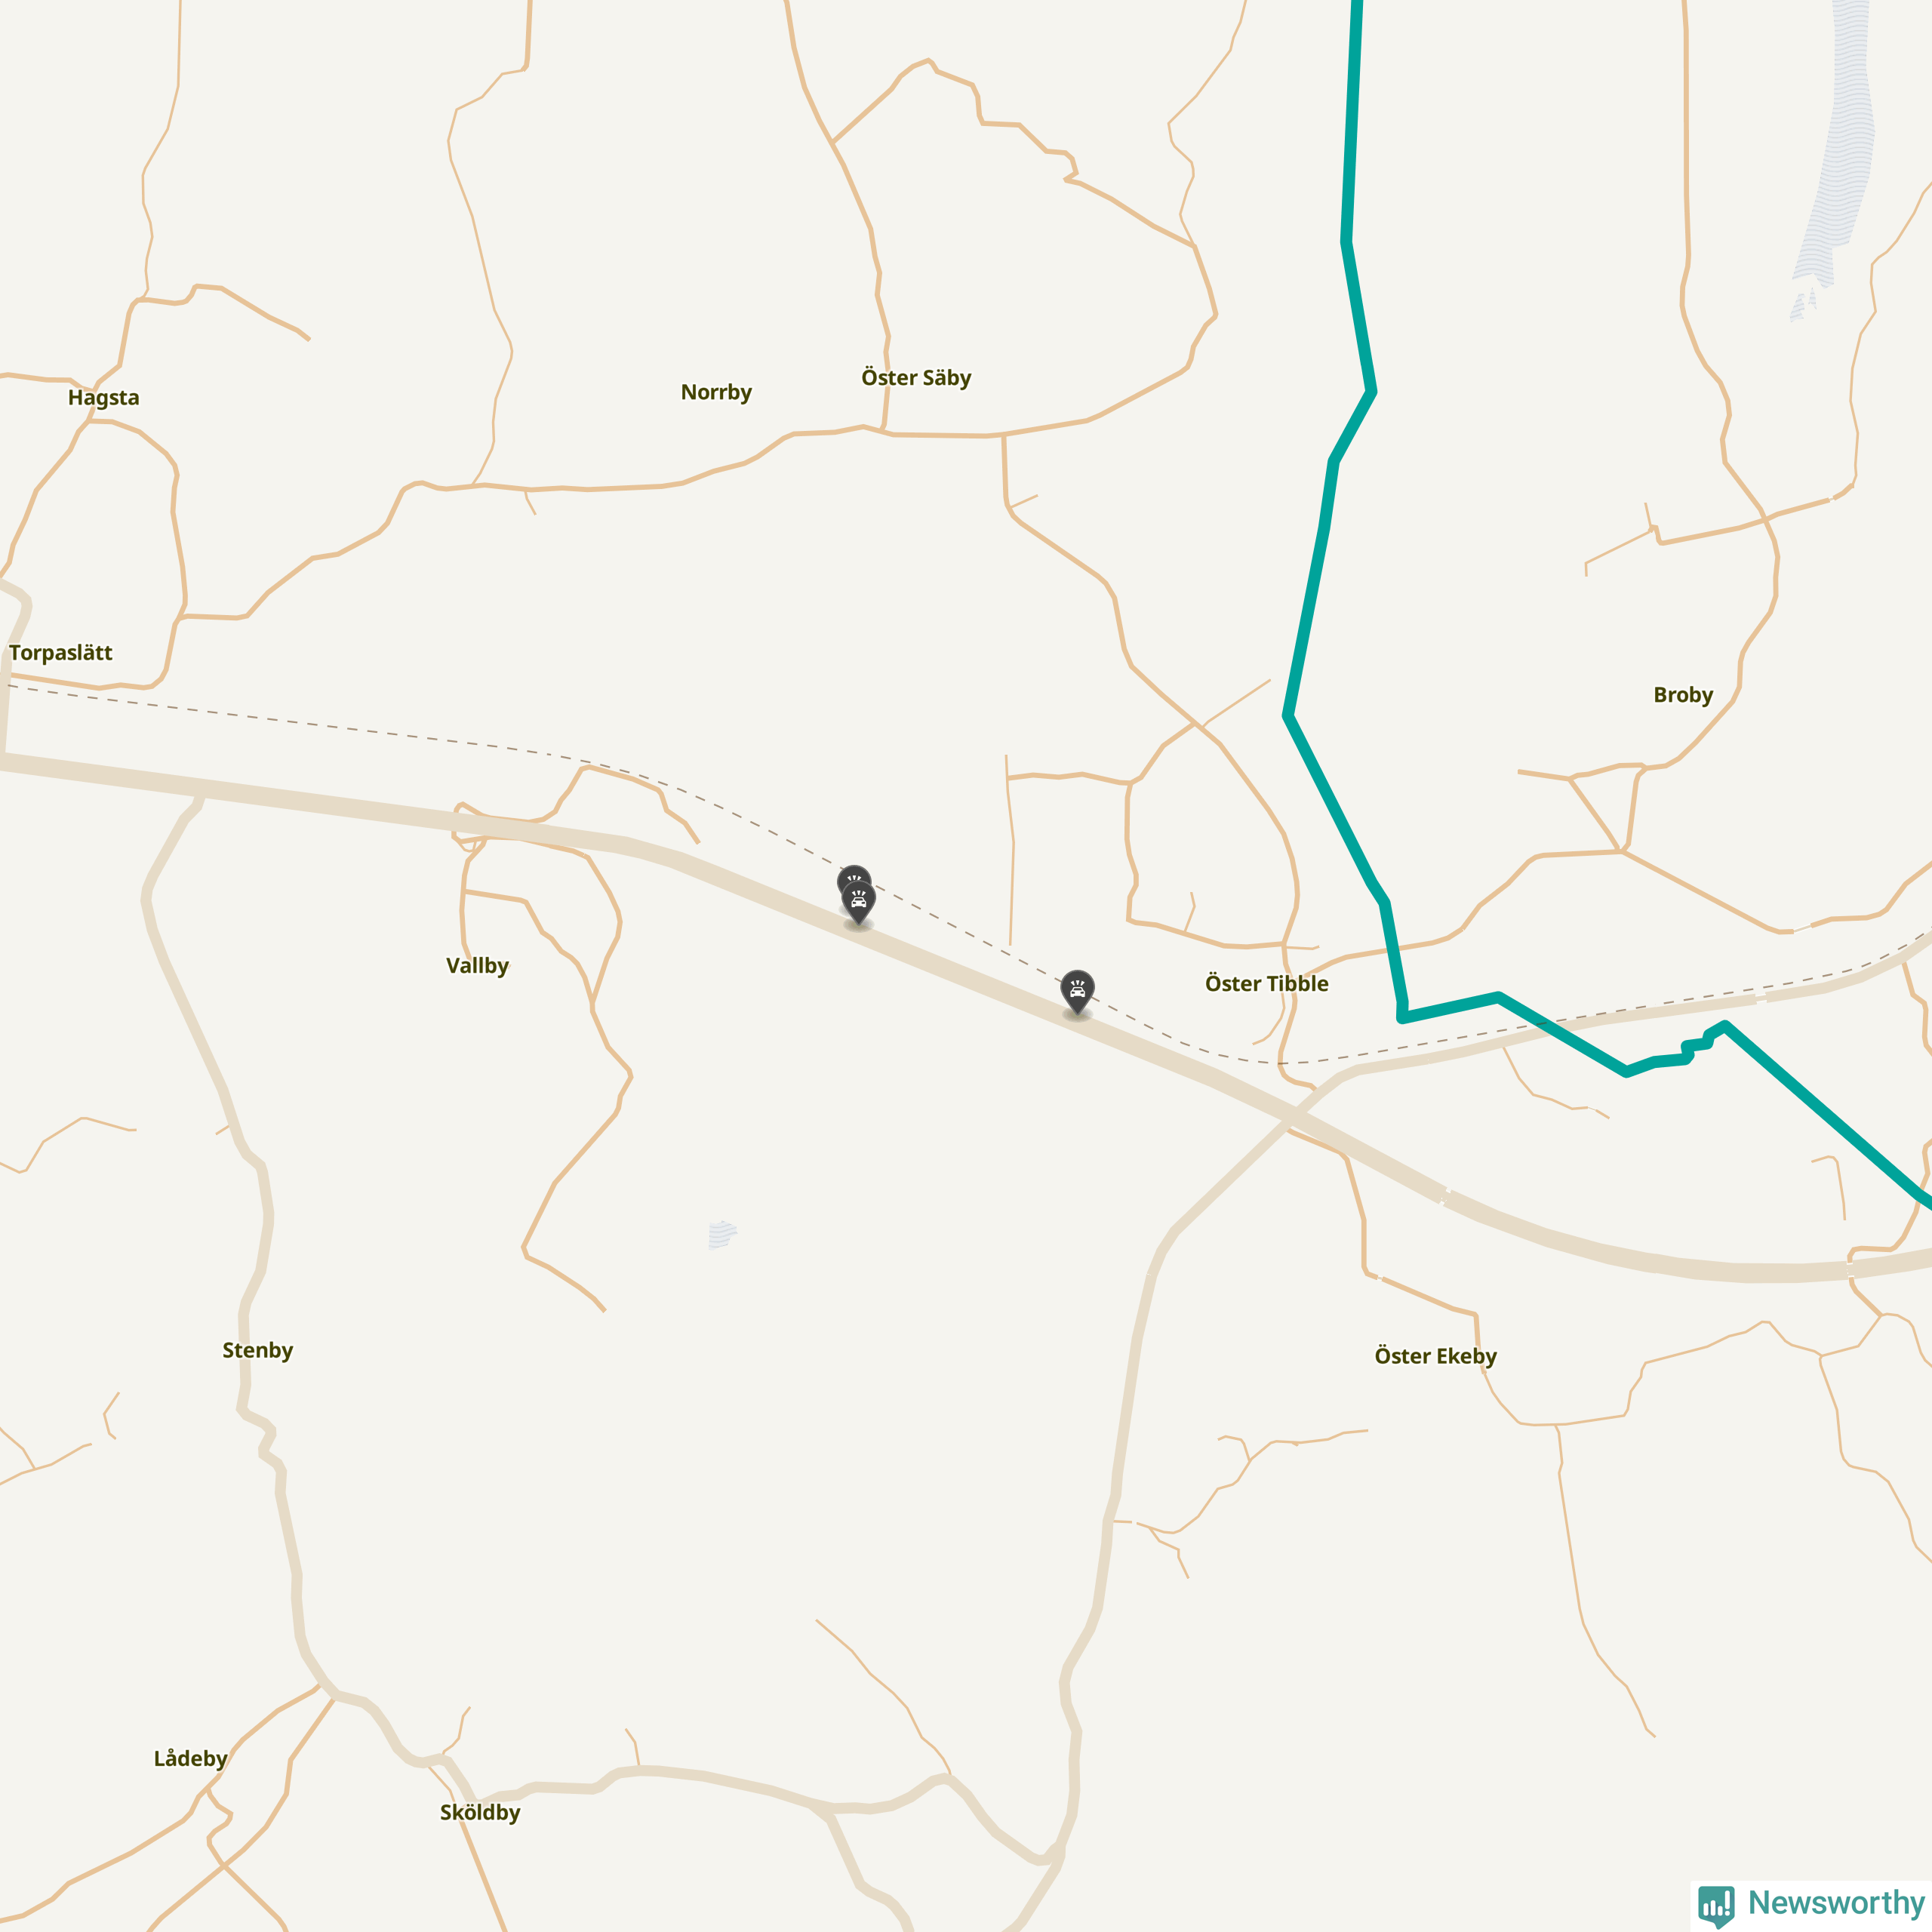Click the Sköldby place label

tap(480, 1812)
